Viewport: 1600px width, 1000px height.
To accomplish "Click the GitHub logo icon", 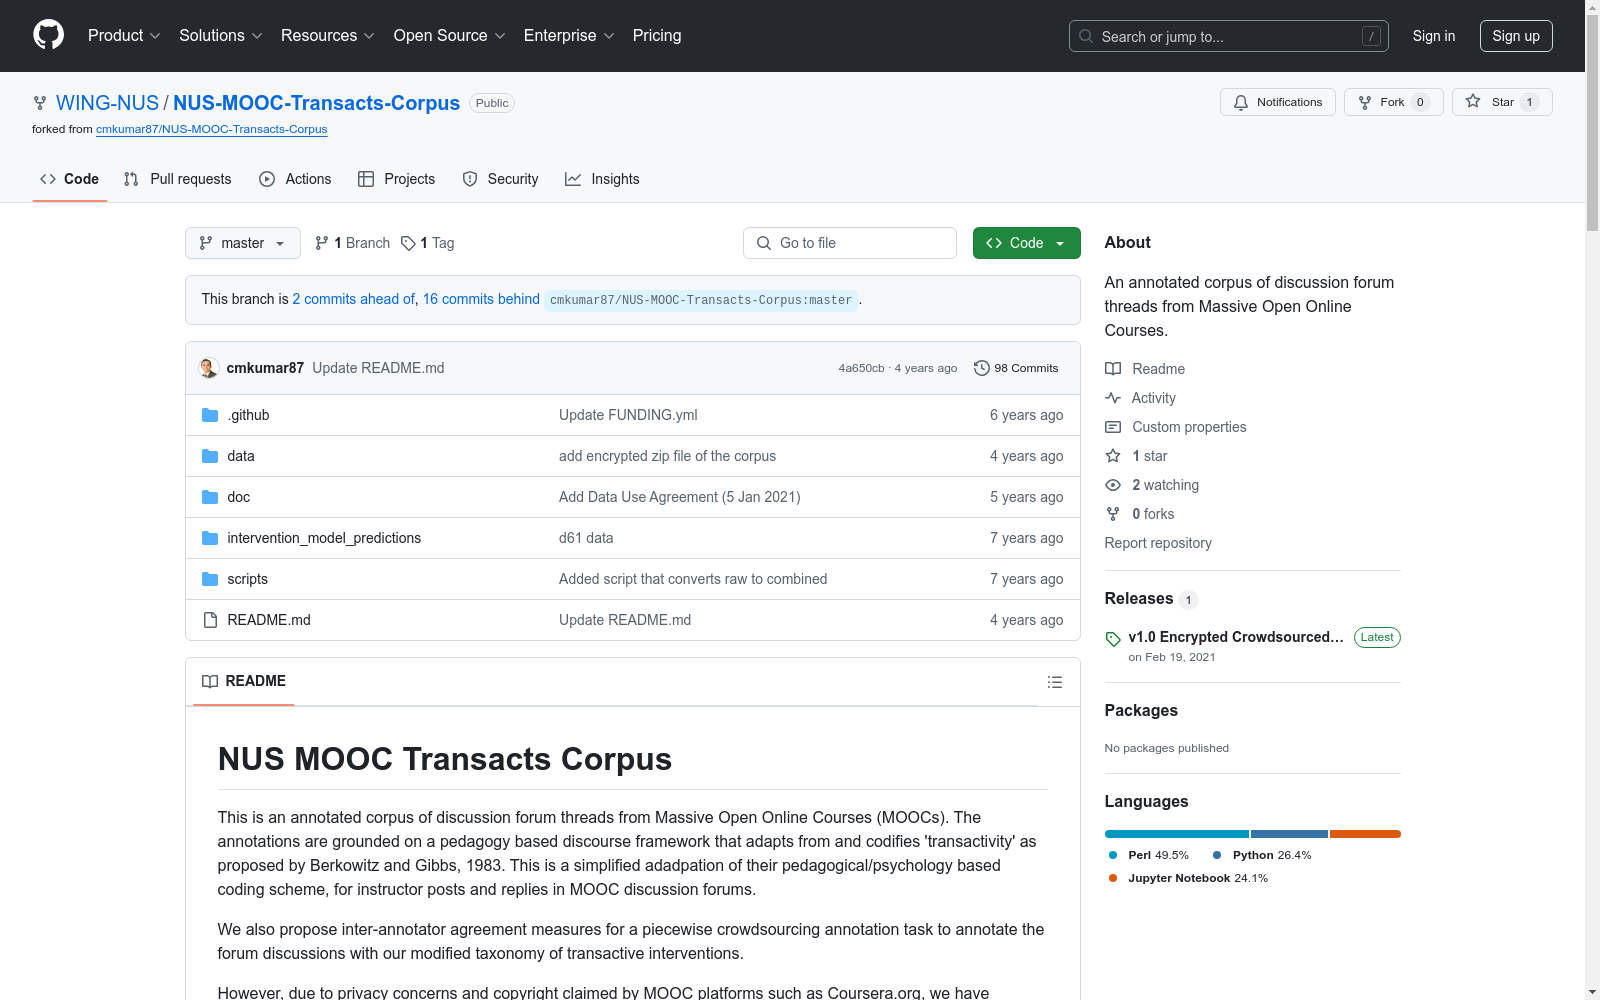I will point(48,35).
